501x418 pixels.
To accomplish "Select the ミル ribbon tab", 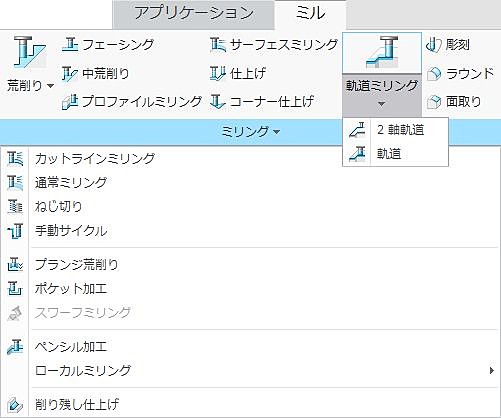I will click(x=310, y=14).
